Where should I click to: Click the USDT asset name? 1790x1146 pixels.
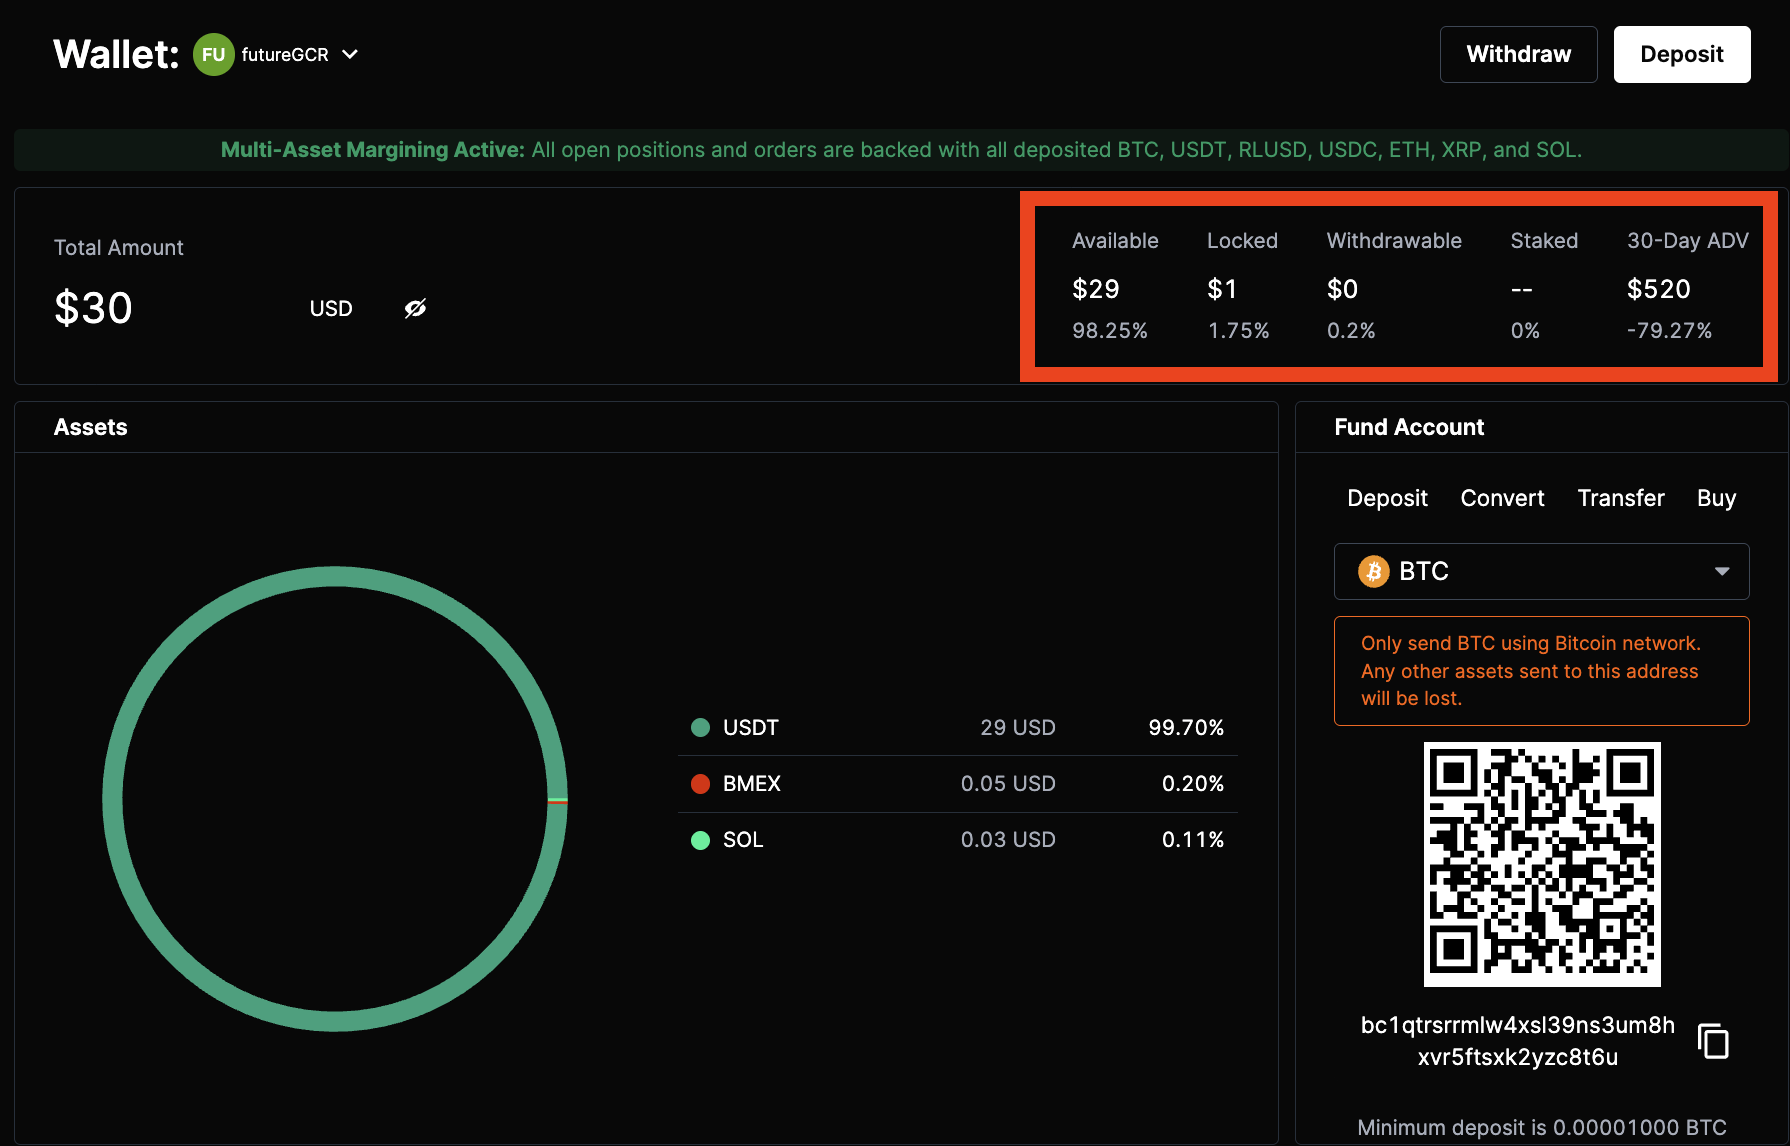[750, 727]
